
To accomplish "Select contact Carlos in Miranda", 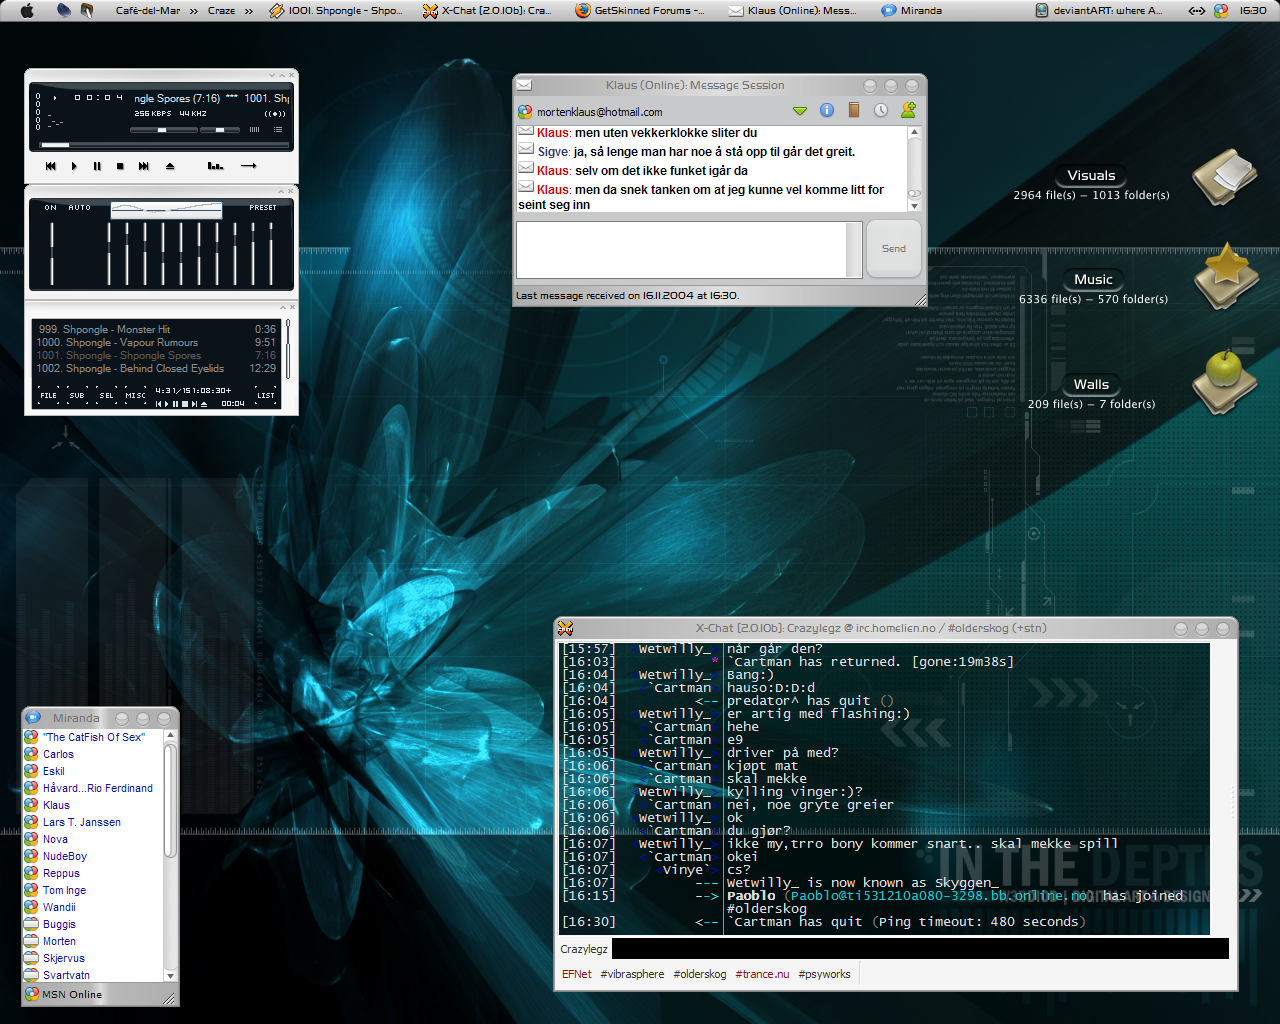I will (58, 754).
